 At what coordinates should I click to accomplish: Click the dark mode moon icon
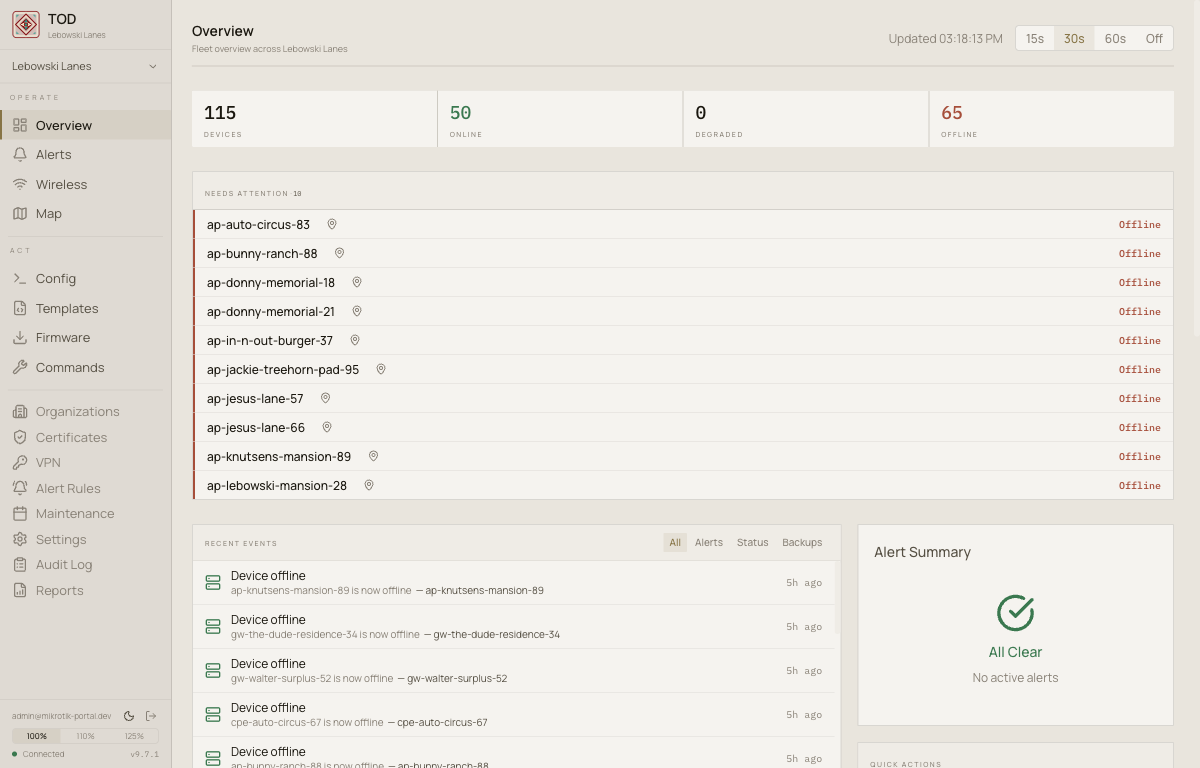click(x=129, y=716)
